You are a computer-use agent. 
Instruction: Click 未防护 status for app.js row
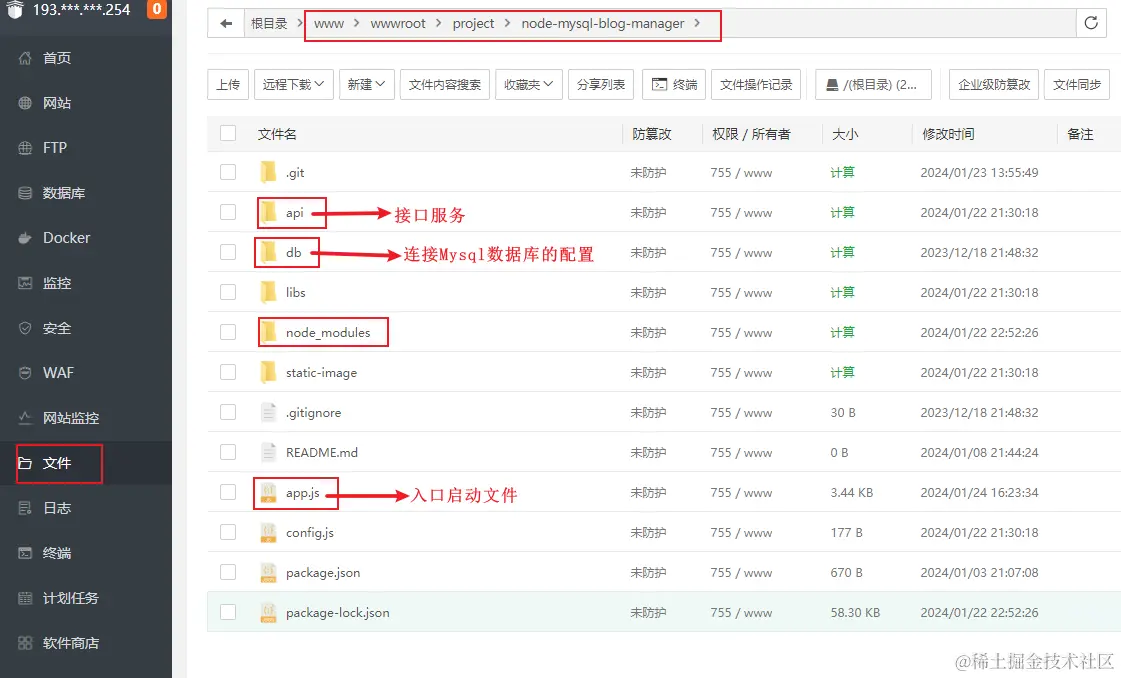648,493
